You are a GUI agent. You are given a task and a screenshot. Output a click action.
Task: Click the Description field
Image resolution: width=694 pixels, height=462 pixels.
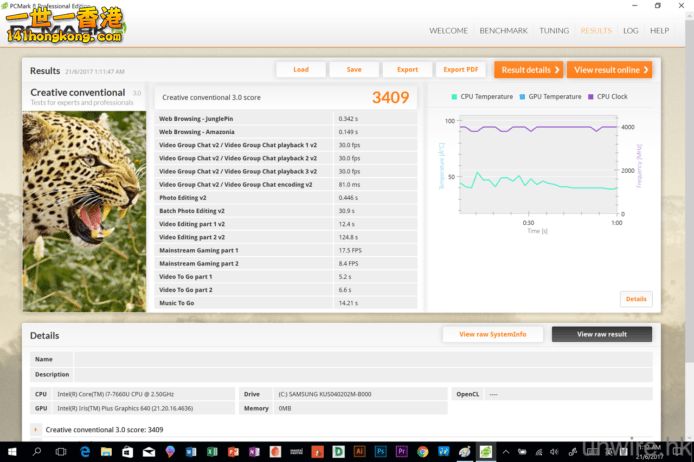(363, 374)
